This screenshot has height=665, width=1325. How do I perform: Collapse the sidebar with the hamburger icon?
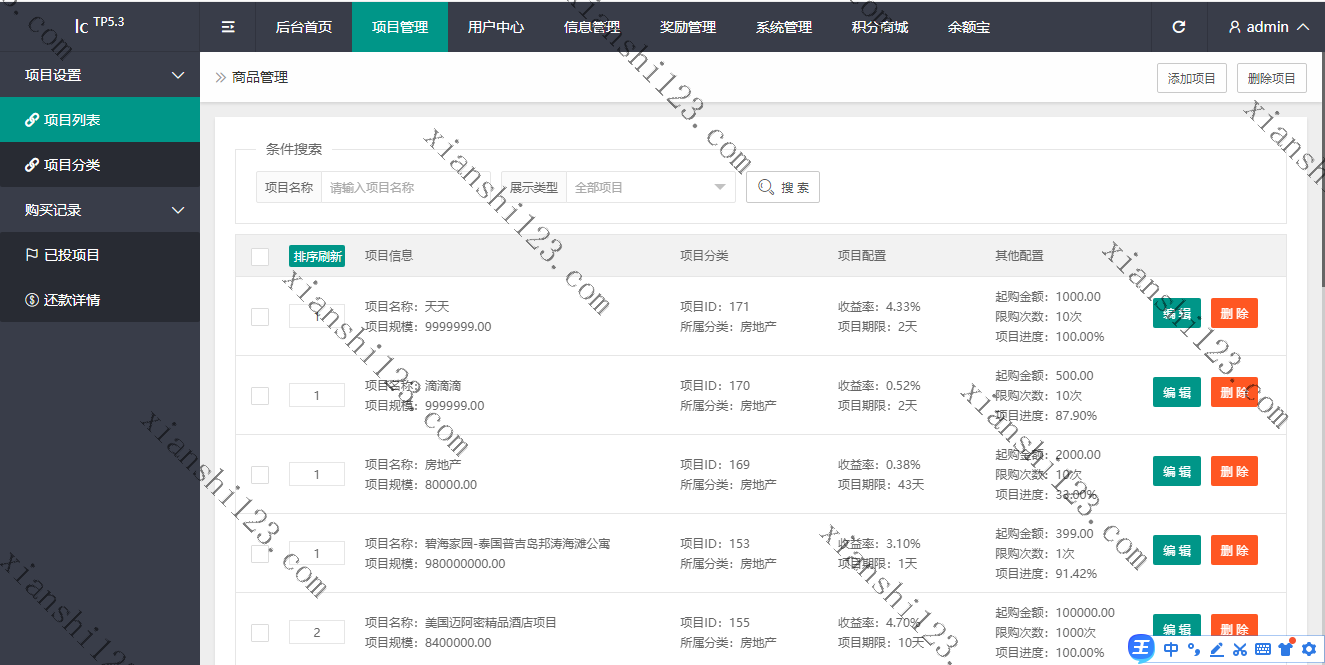coord(228,27)
